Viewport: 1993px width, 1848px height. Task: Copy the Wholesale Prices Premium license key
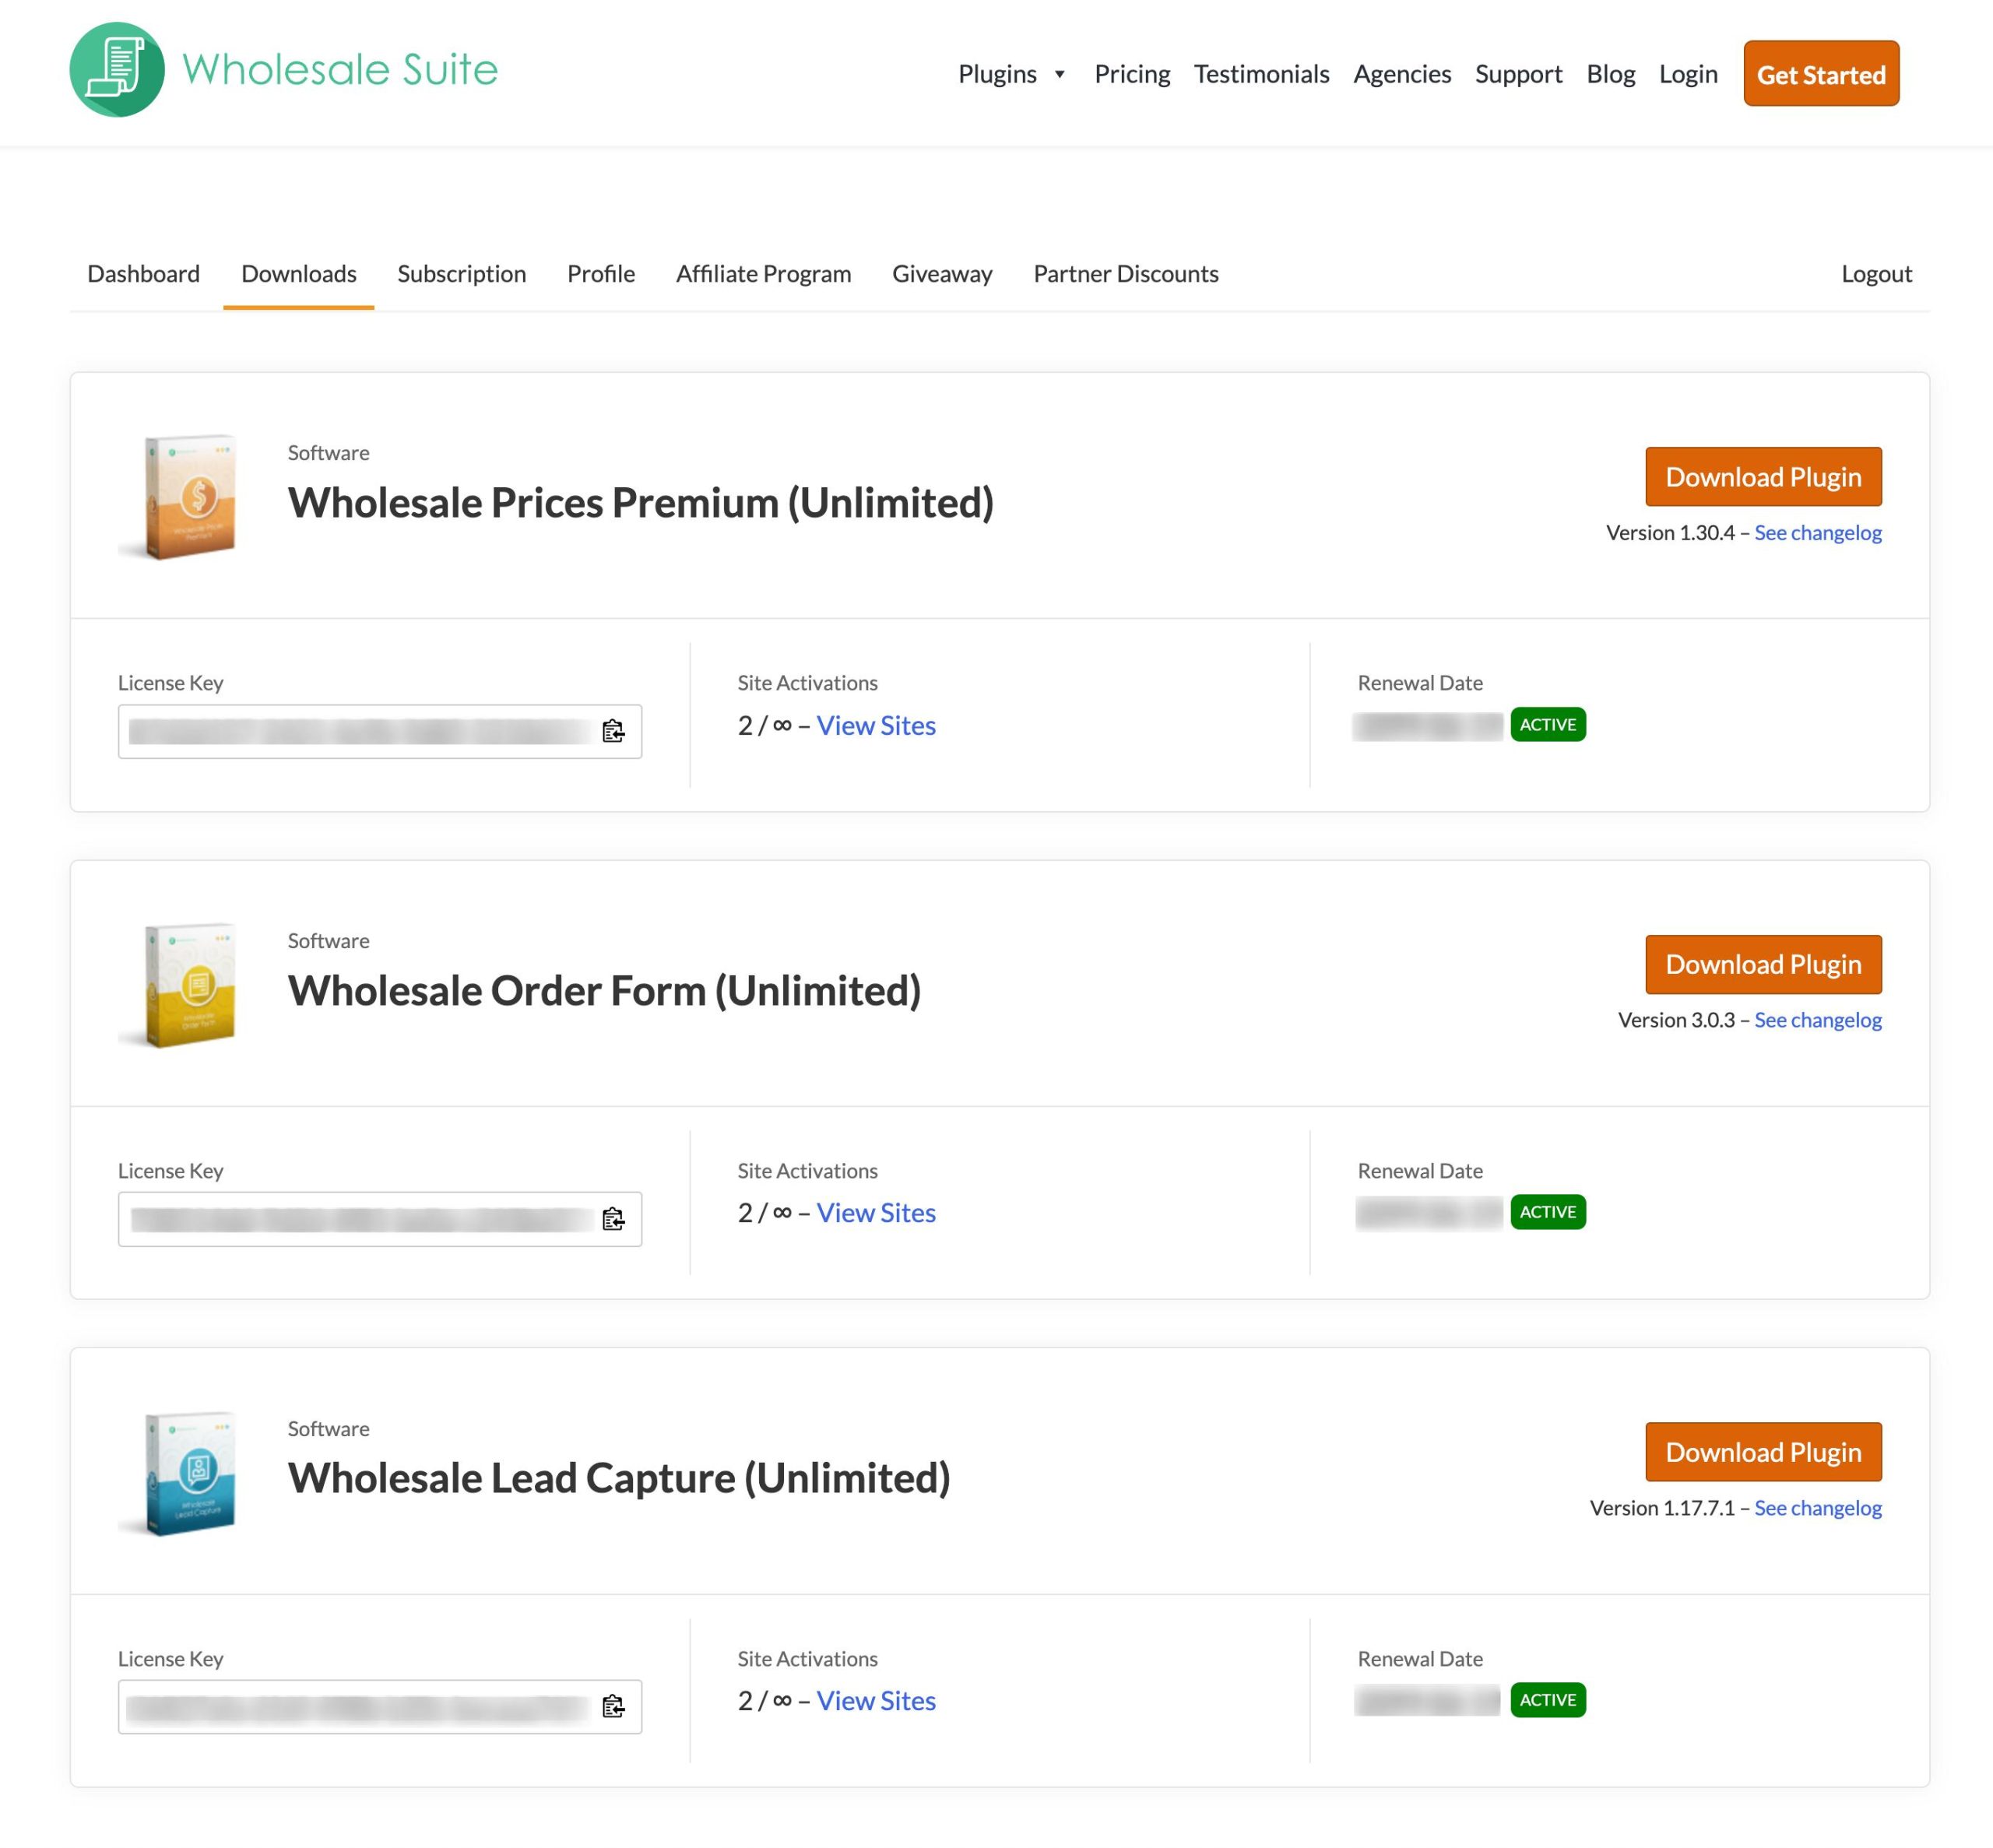point(613,731)
